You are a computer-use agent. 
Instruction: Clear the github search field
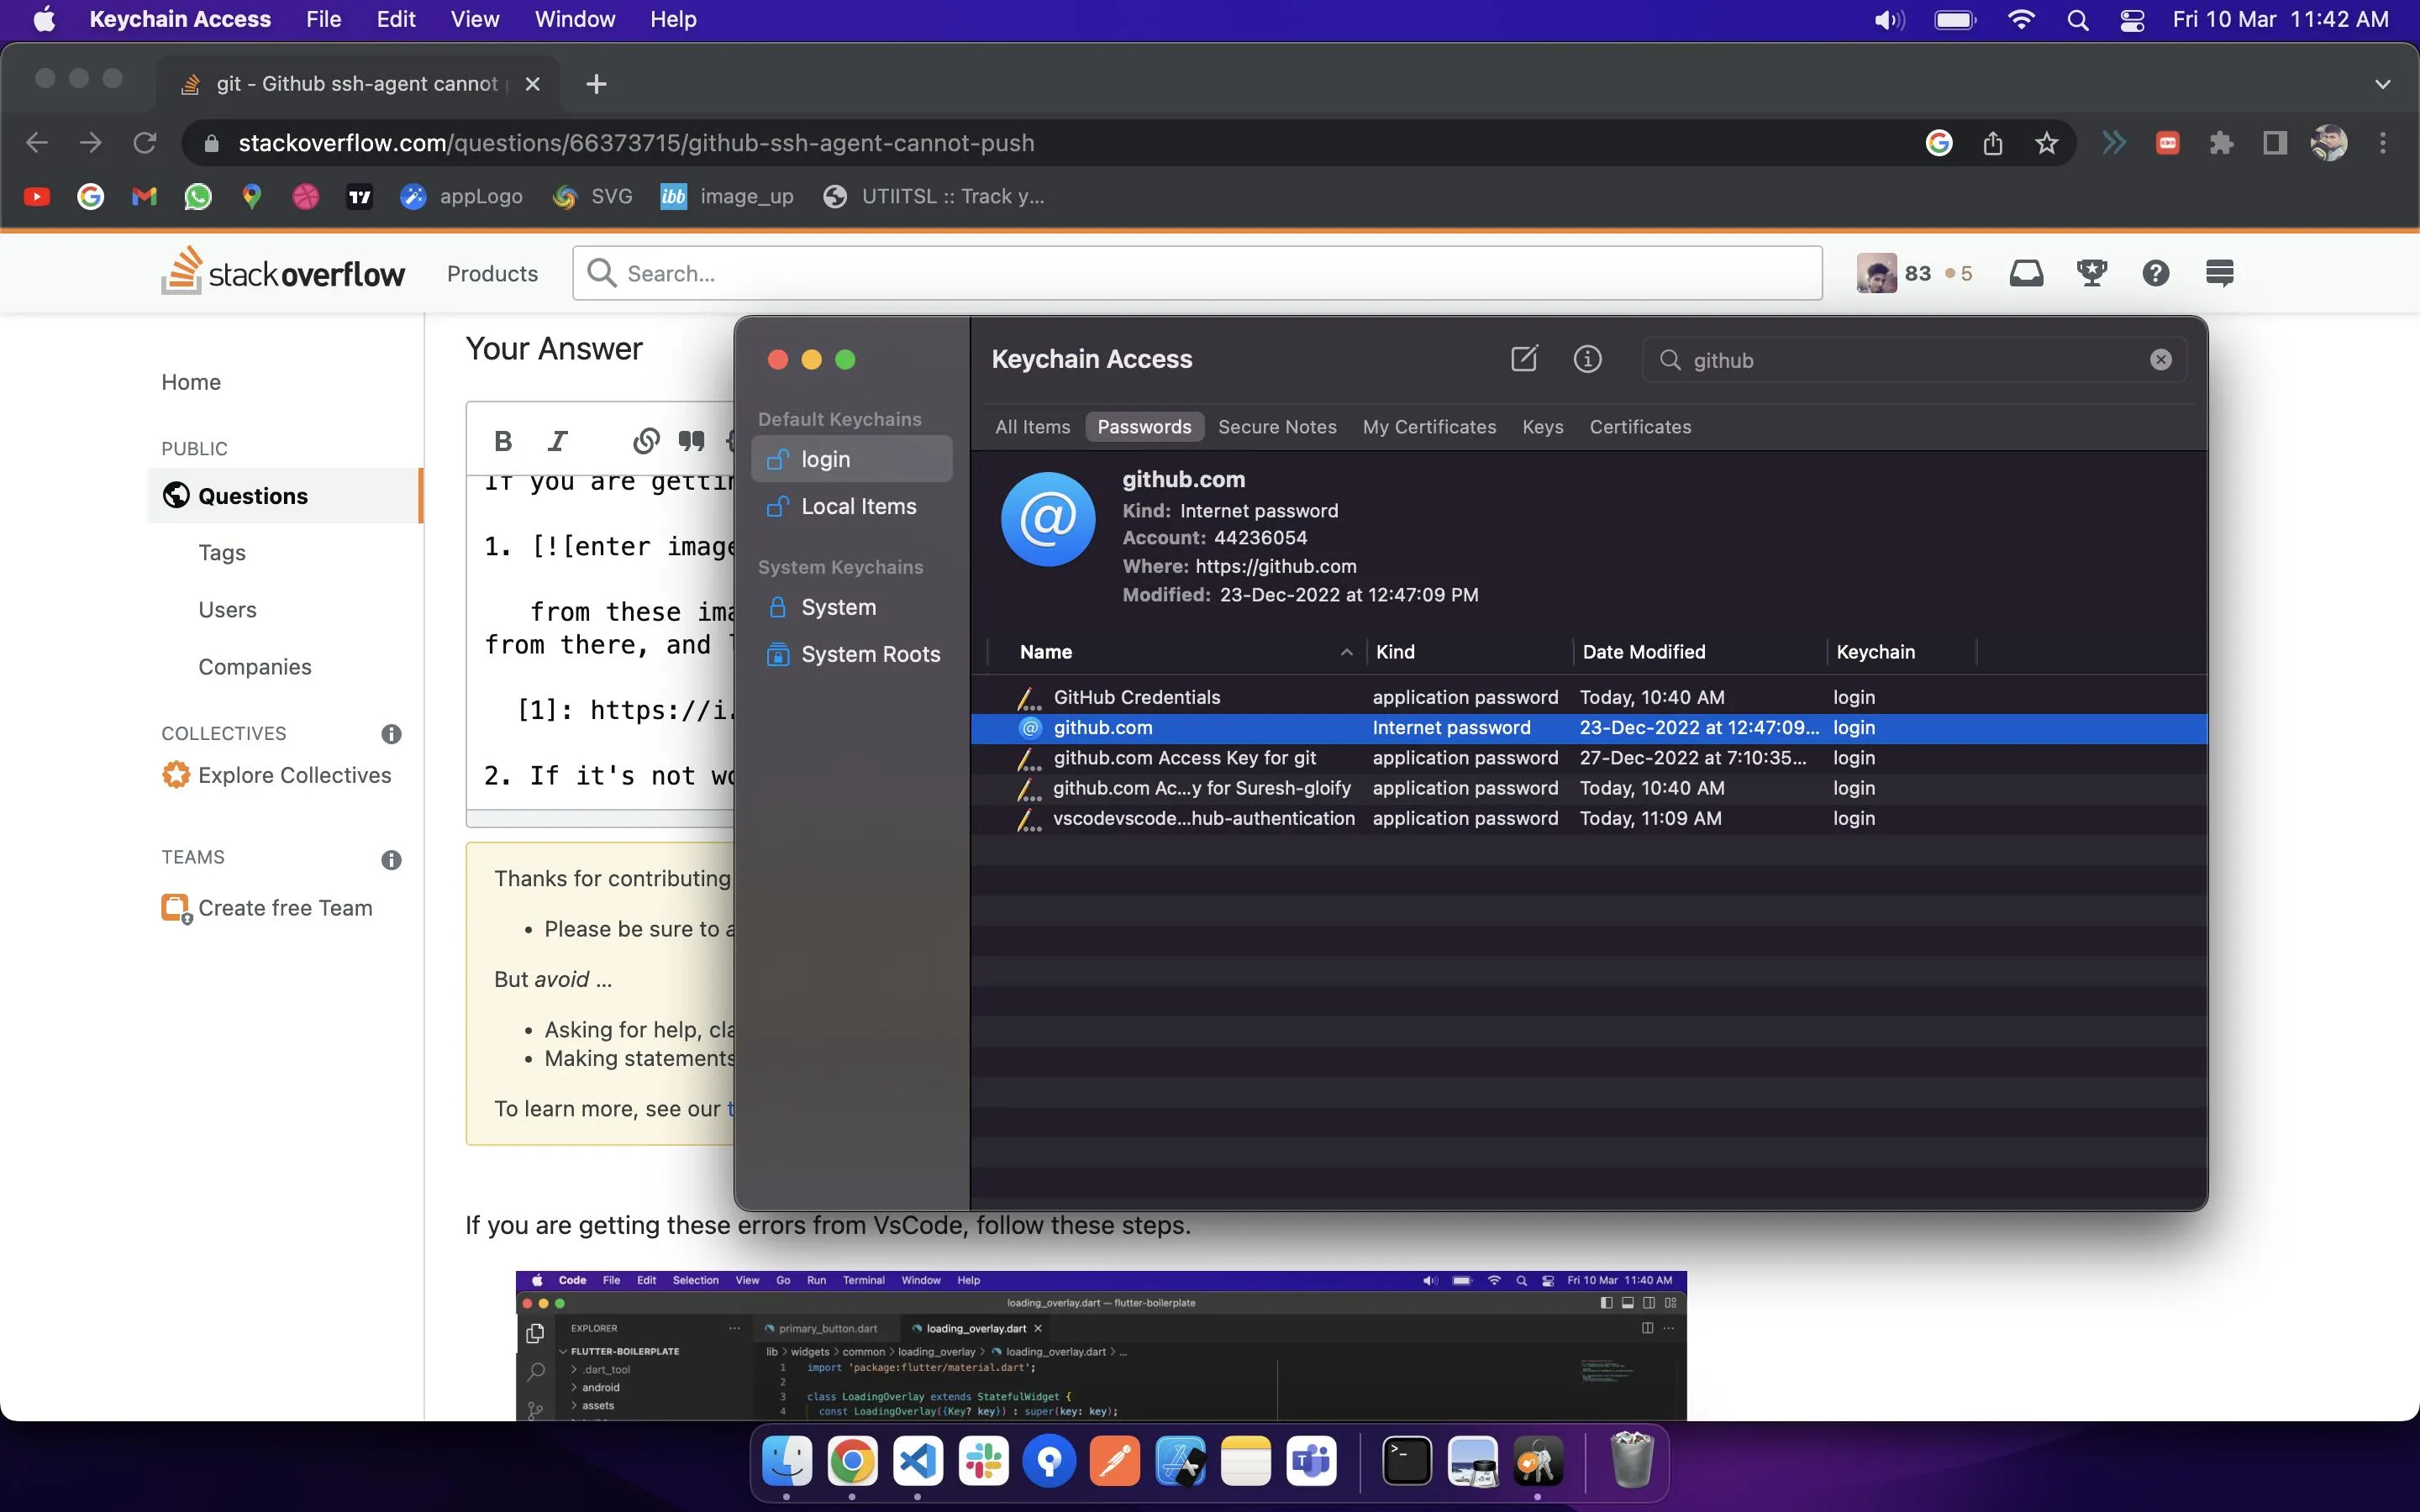click(2160, 360)
